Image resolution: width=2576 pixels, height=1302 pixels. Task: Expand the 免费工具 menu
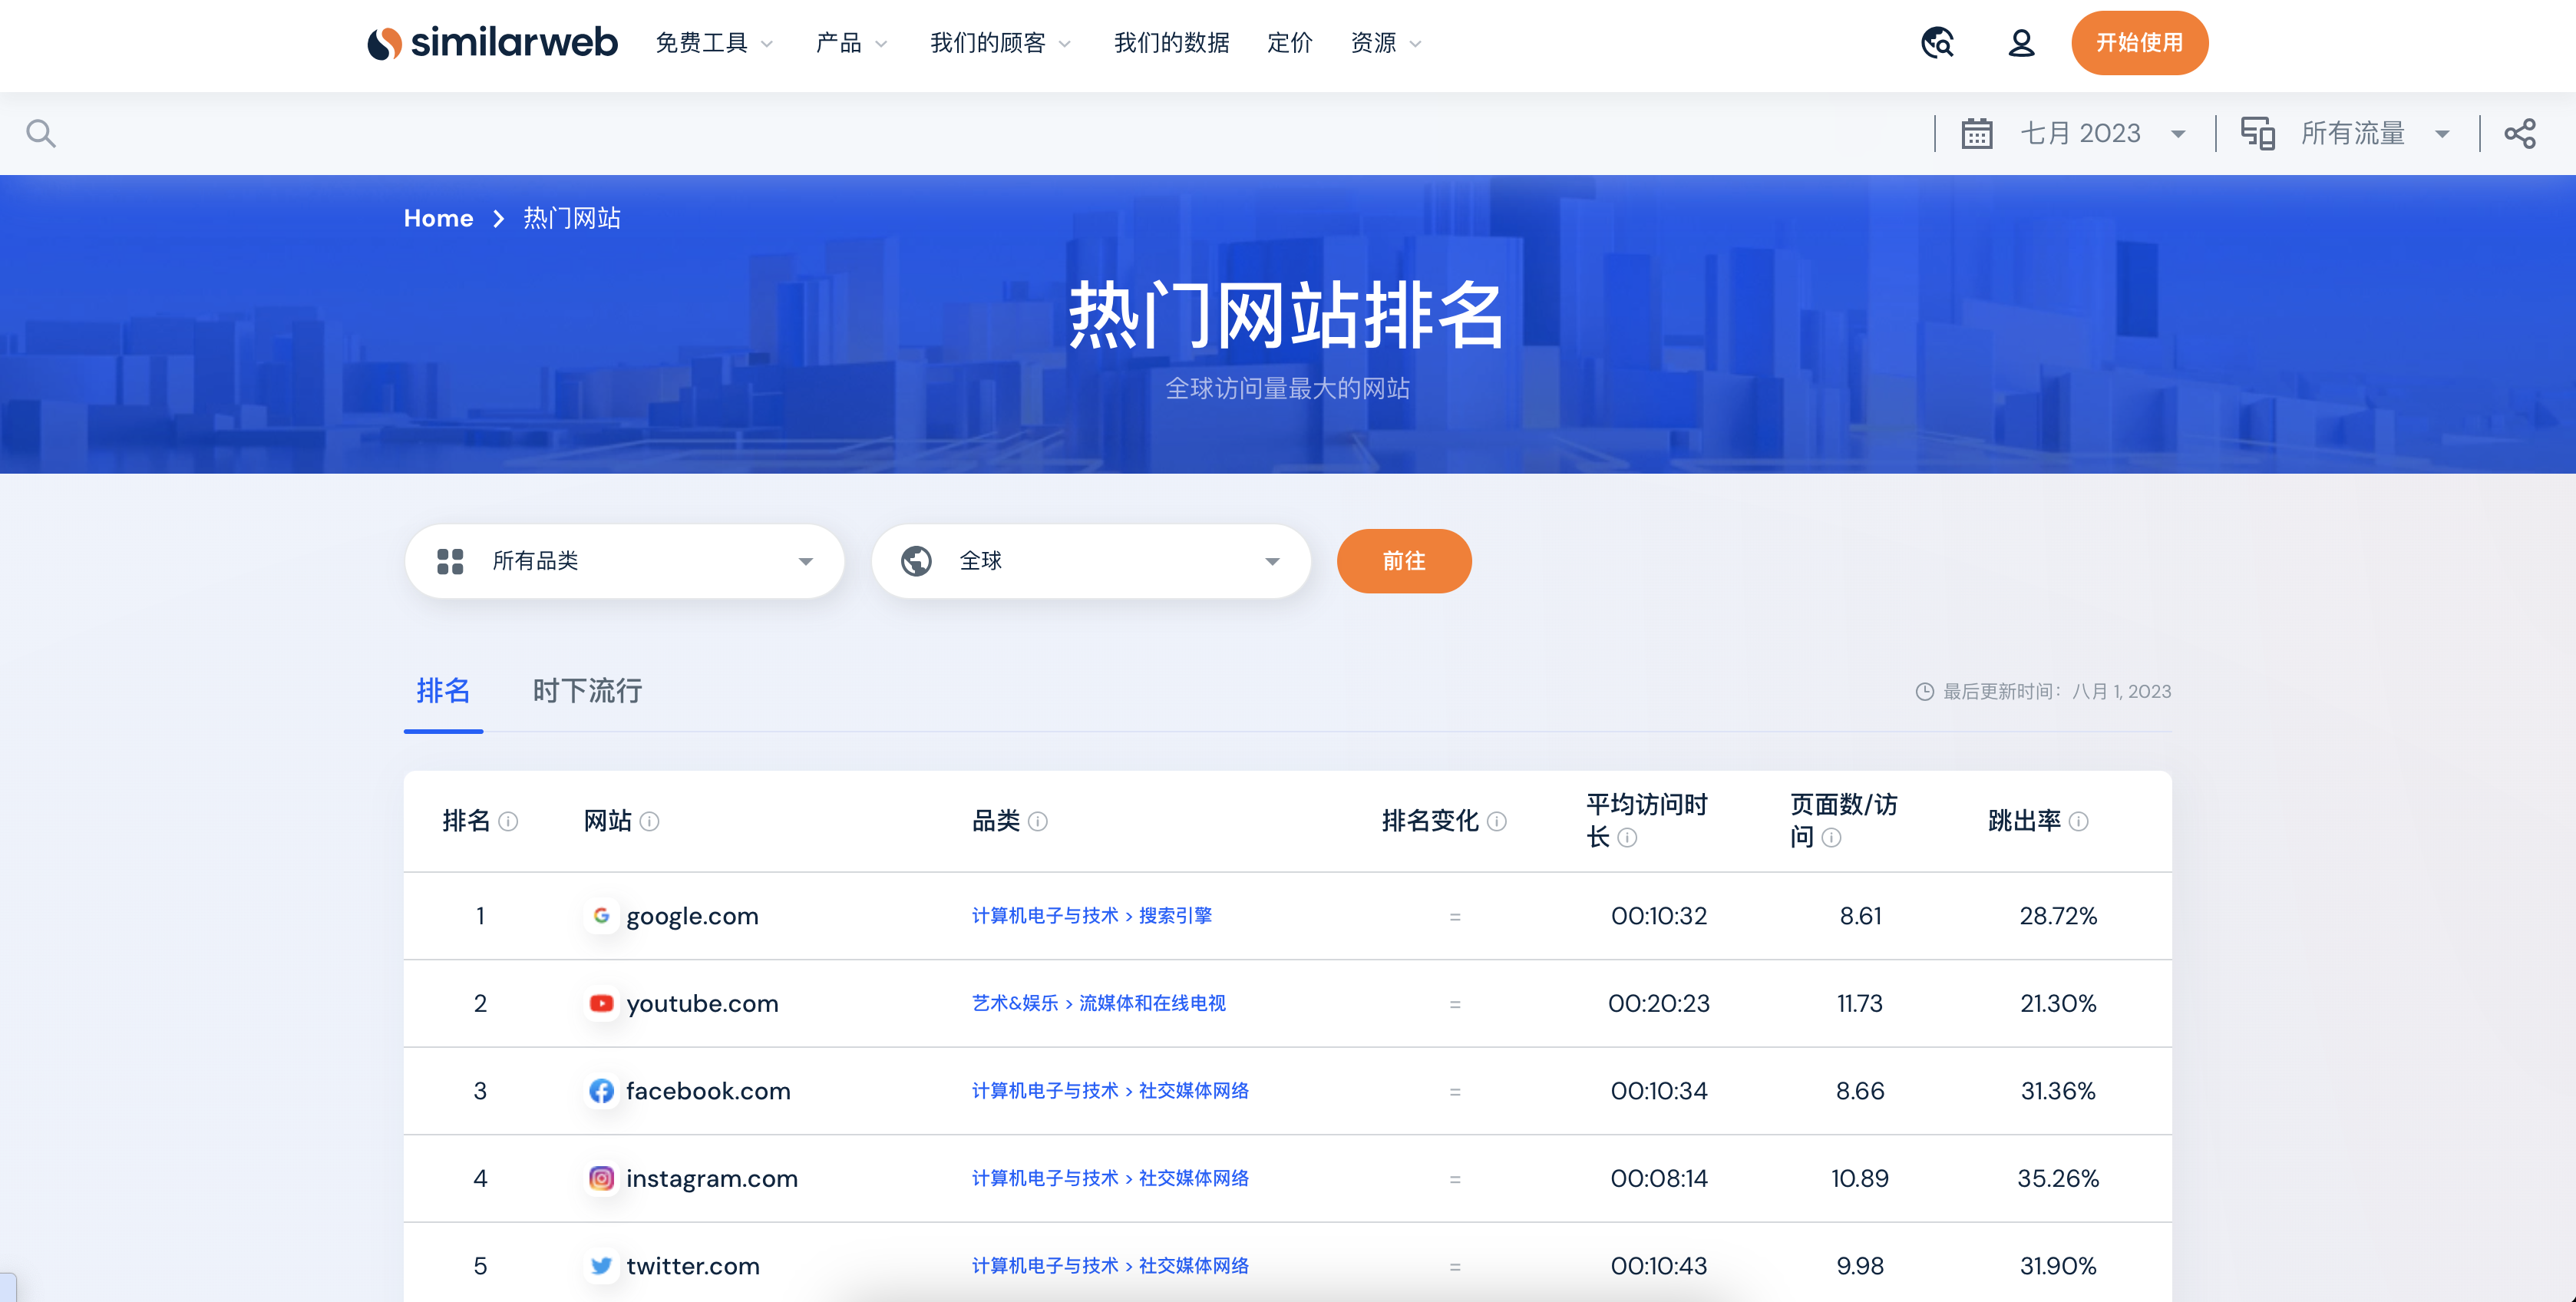pos(714,43)
